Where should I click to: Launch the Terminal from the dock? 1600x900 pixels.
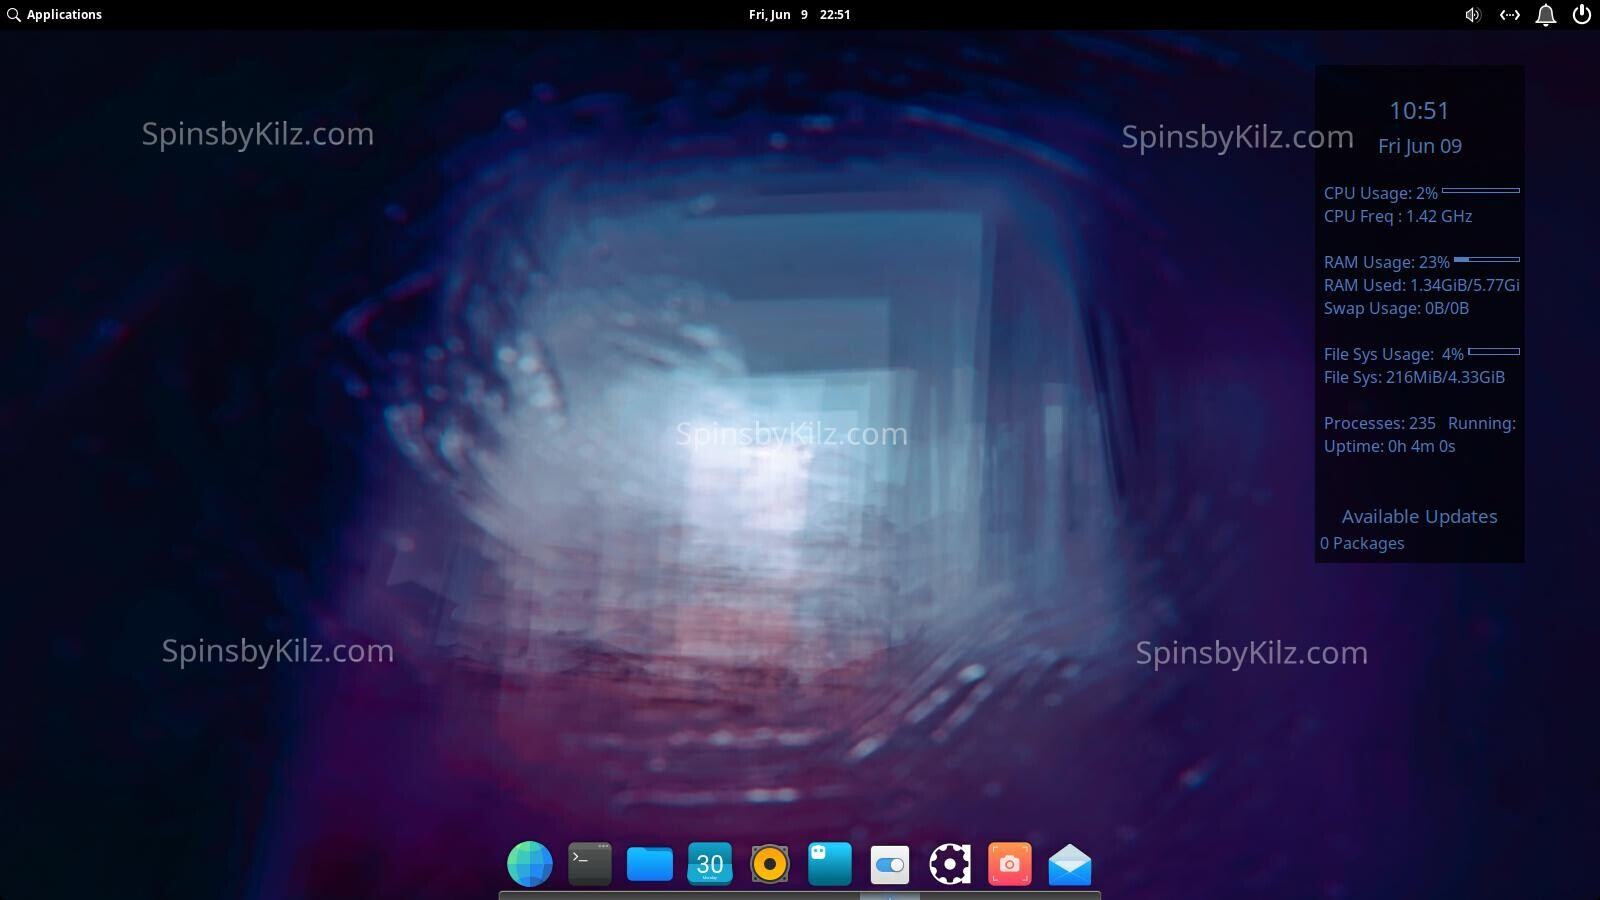[x=590, y=864]
